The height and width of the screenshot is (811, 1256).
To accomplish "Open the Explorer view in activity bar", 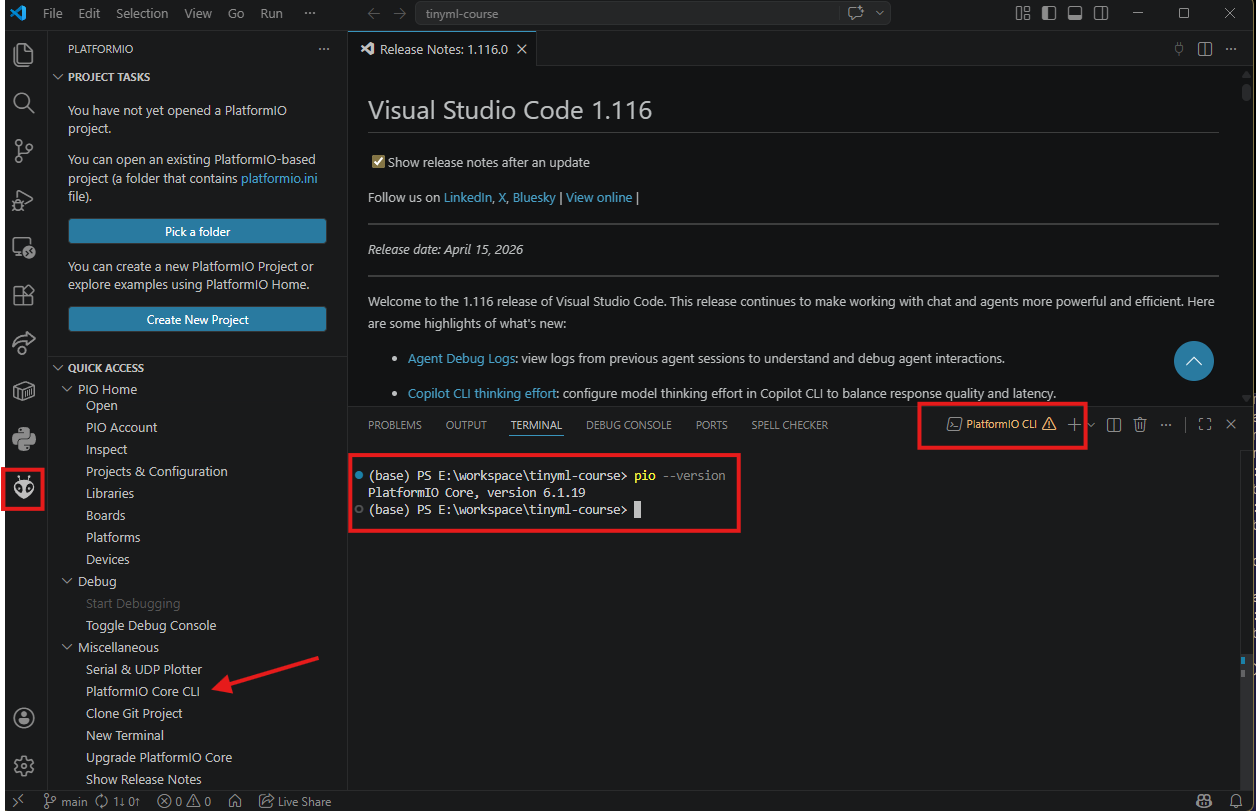I will (24, 54).
